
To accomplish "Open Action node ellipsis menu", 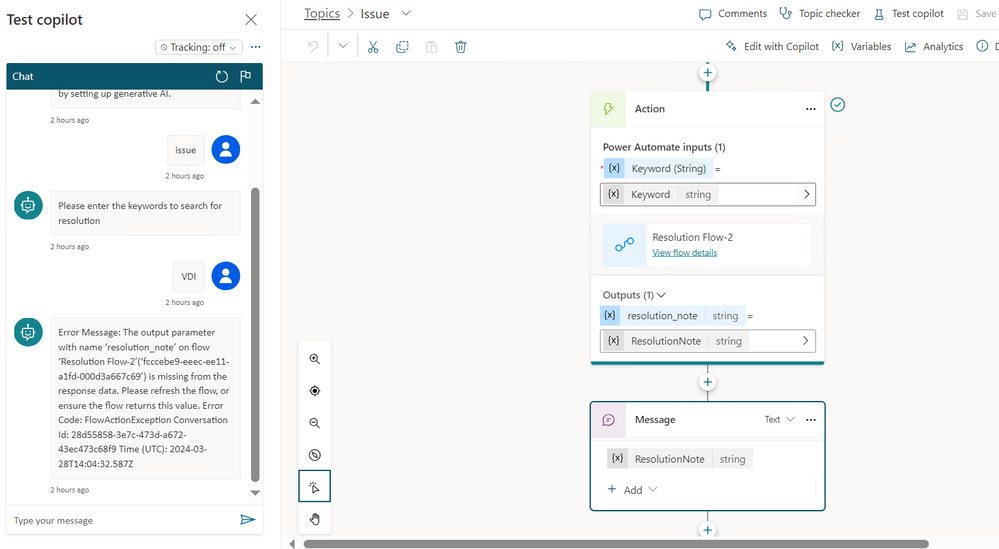I will pyautogui.click(x=810, y=109).
